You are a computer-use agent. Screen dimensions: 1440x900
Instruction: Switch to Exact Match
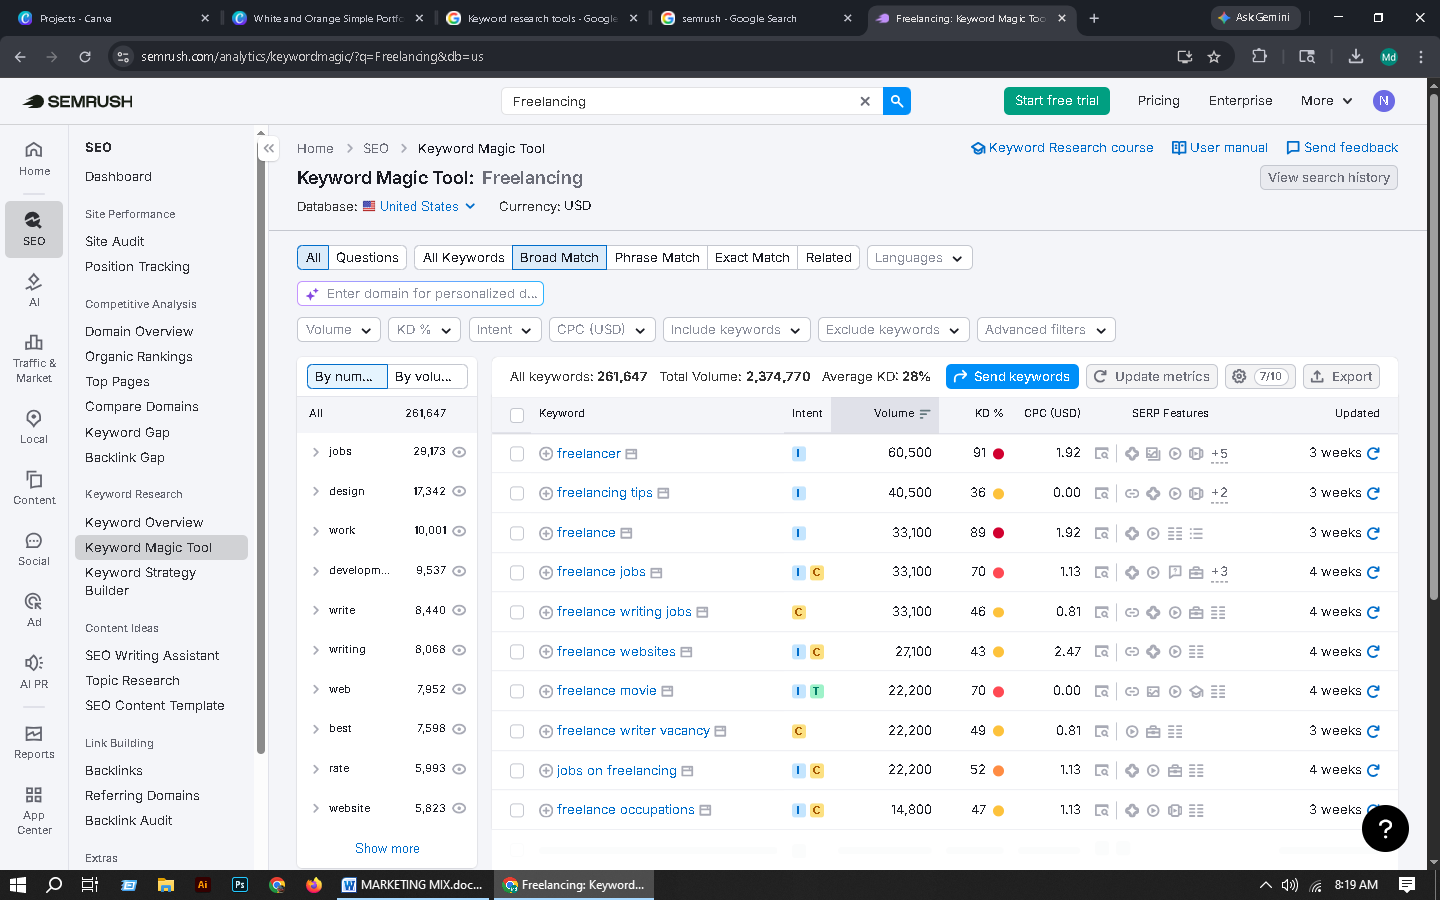click(x=752, y=257)
